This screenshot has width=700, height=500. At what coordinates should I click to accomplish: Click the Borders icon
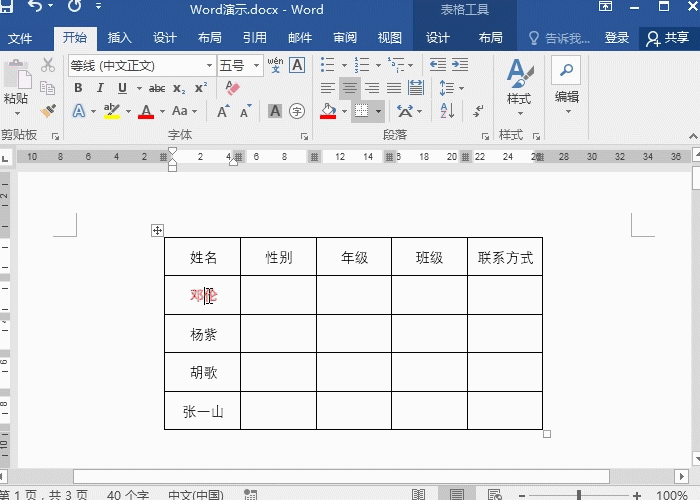[361, 111]
